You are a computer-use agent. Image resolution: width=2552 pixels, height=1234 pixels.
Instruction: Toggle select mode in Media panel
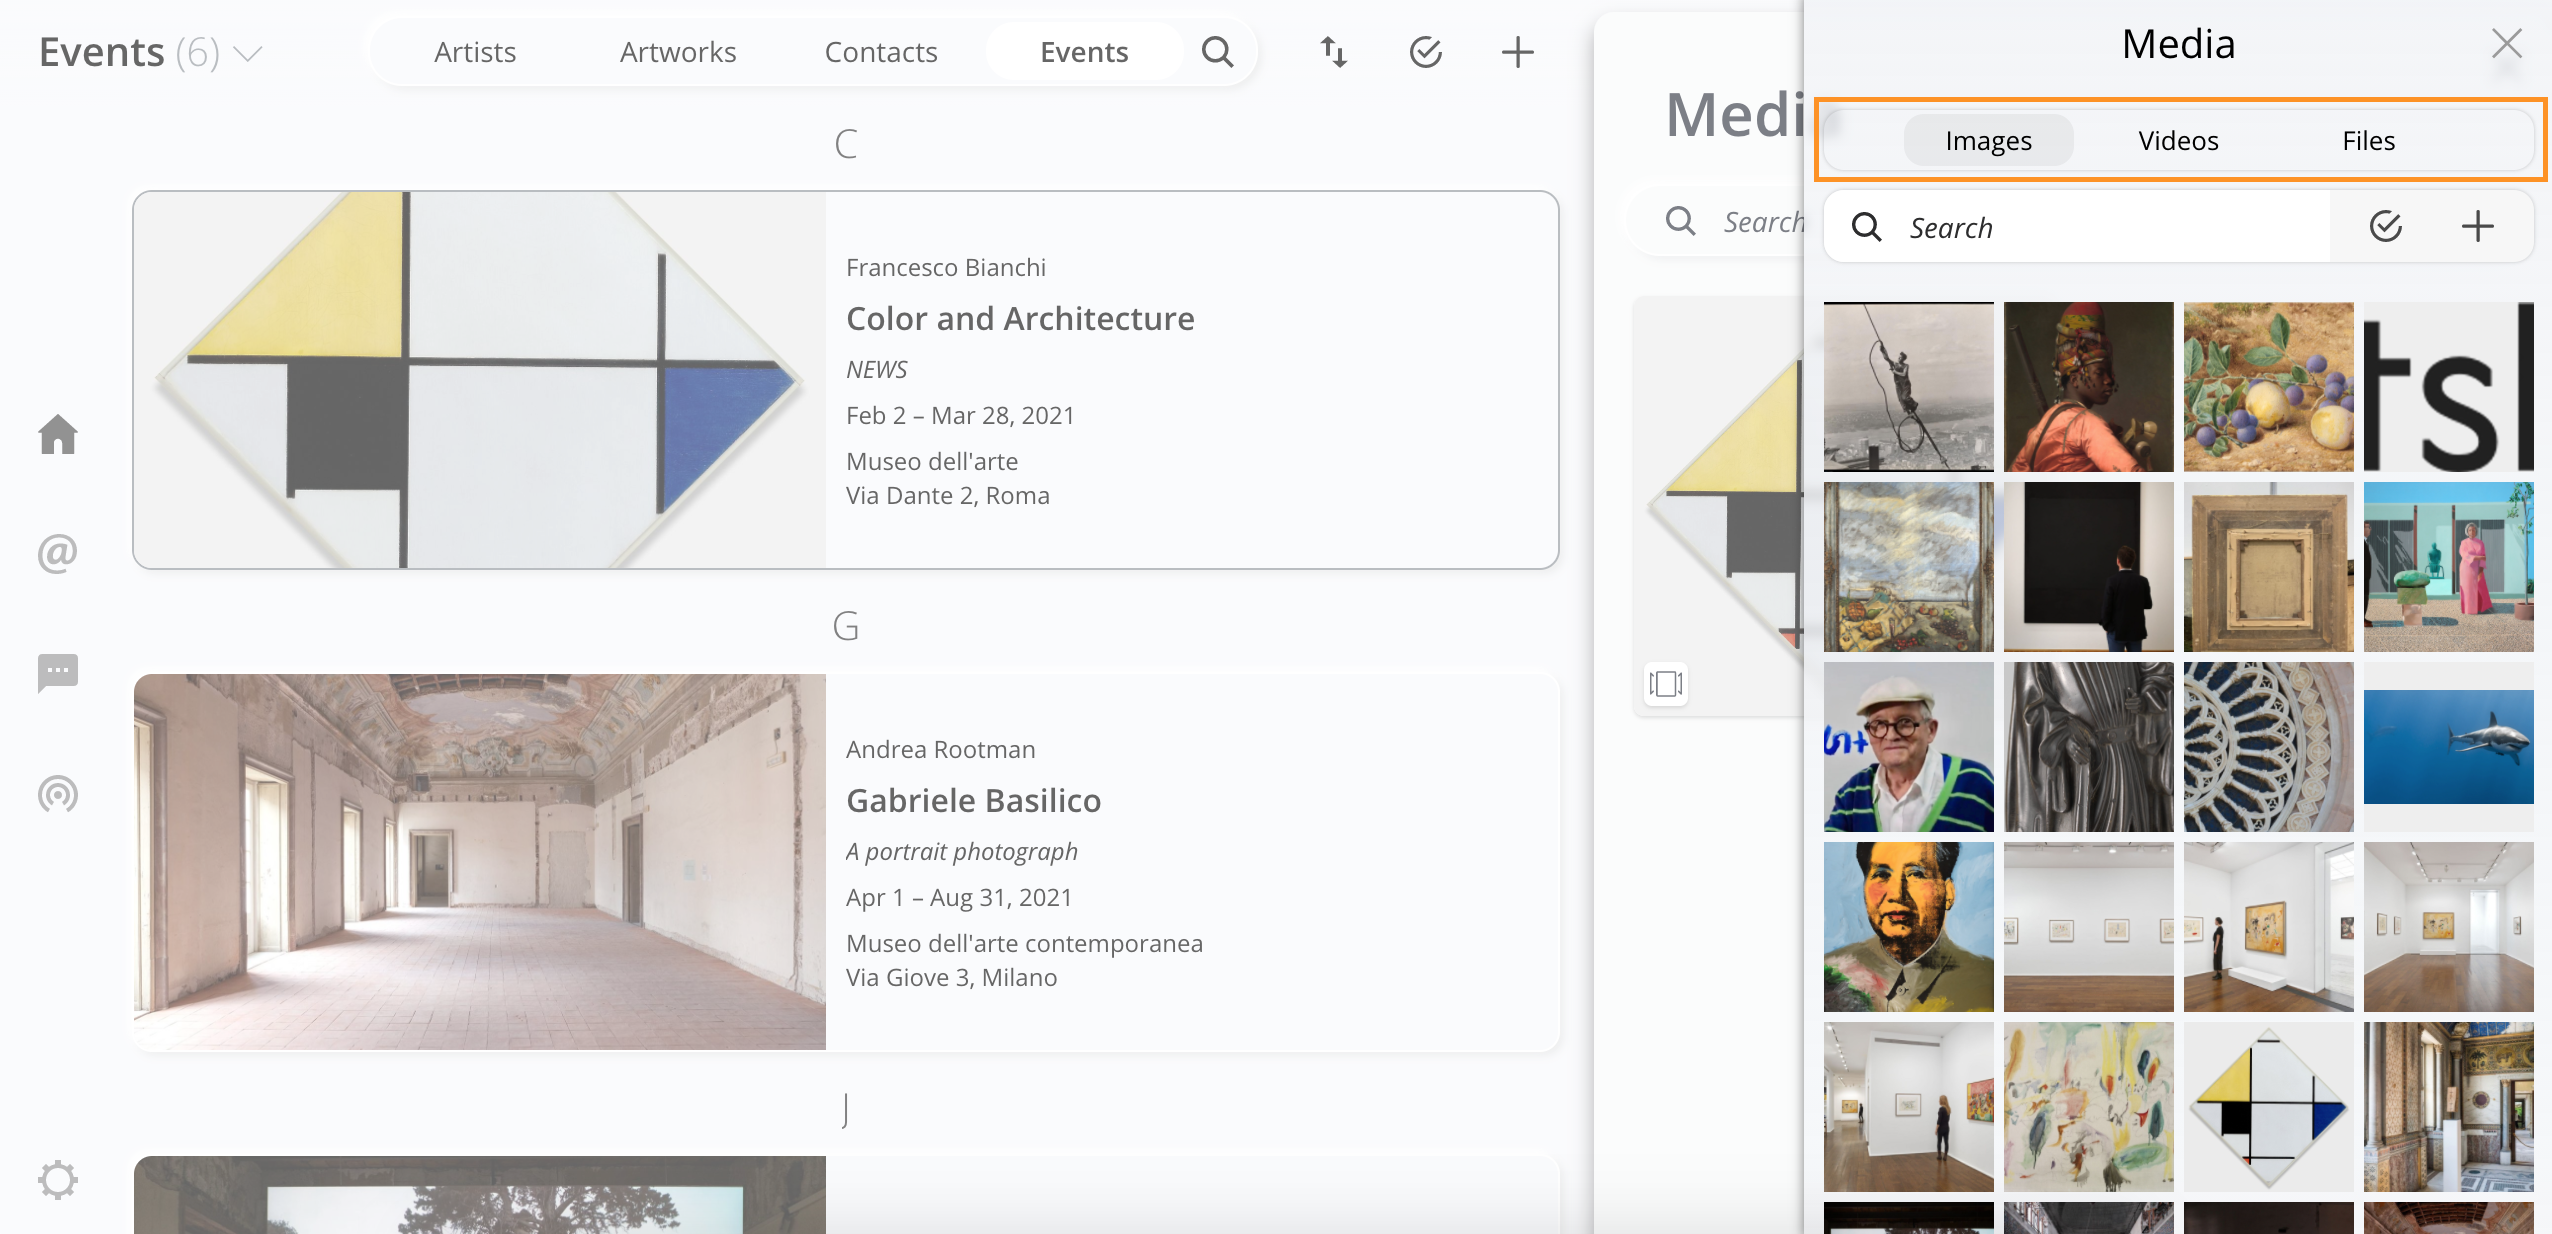click(x=2386, y=227)
